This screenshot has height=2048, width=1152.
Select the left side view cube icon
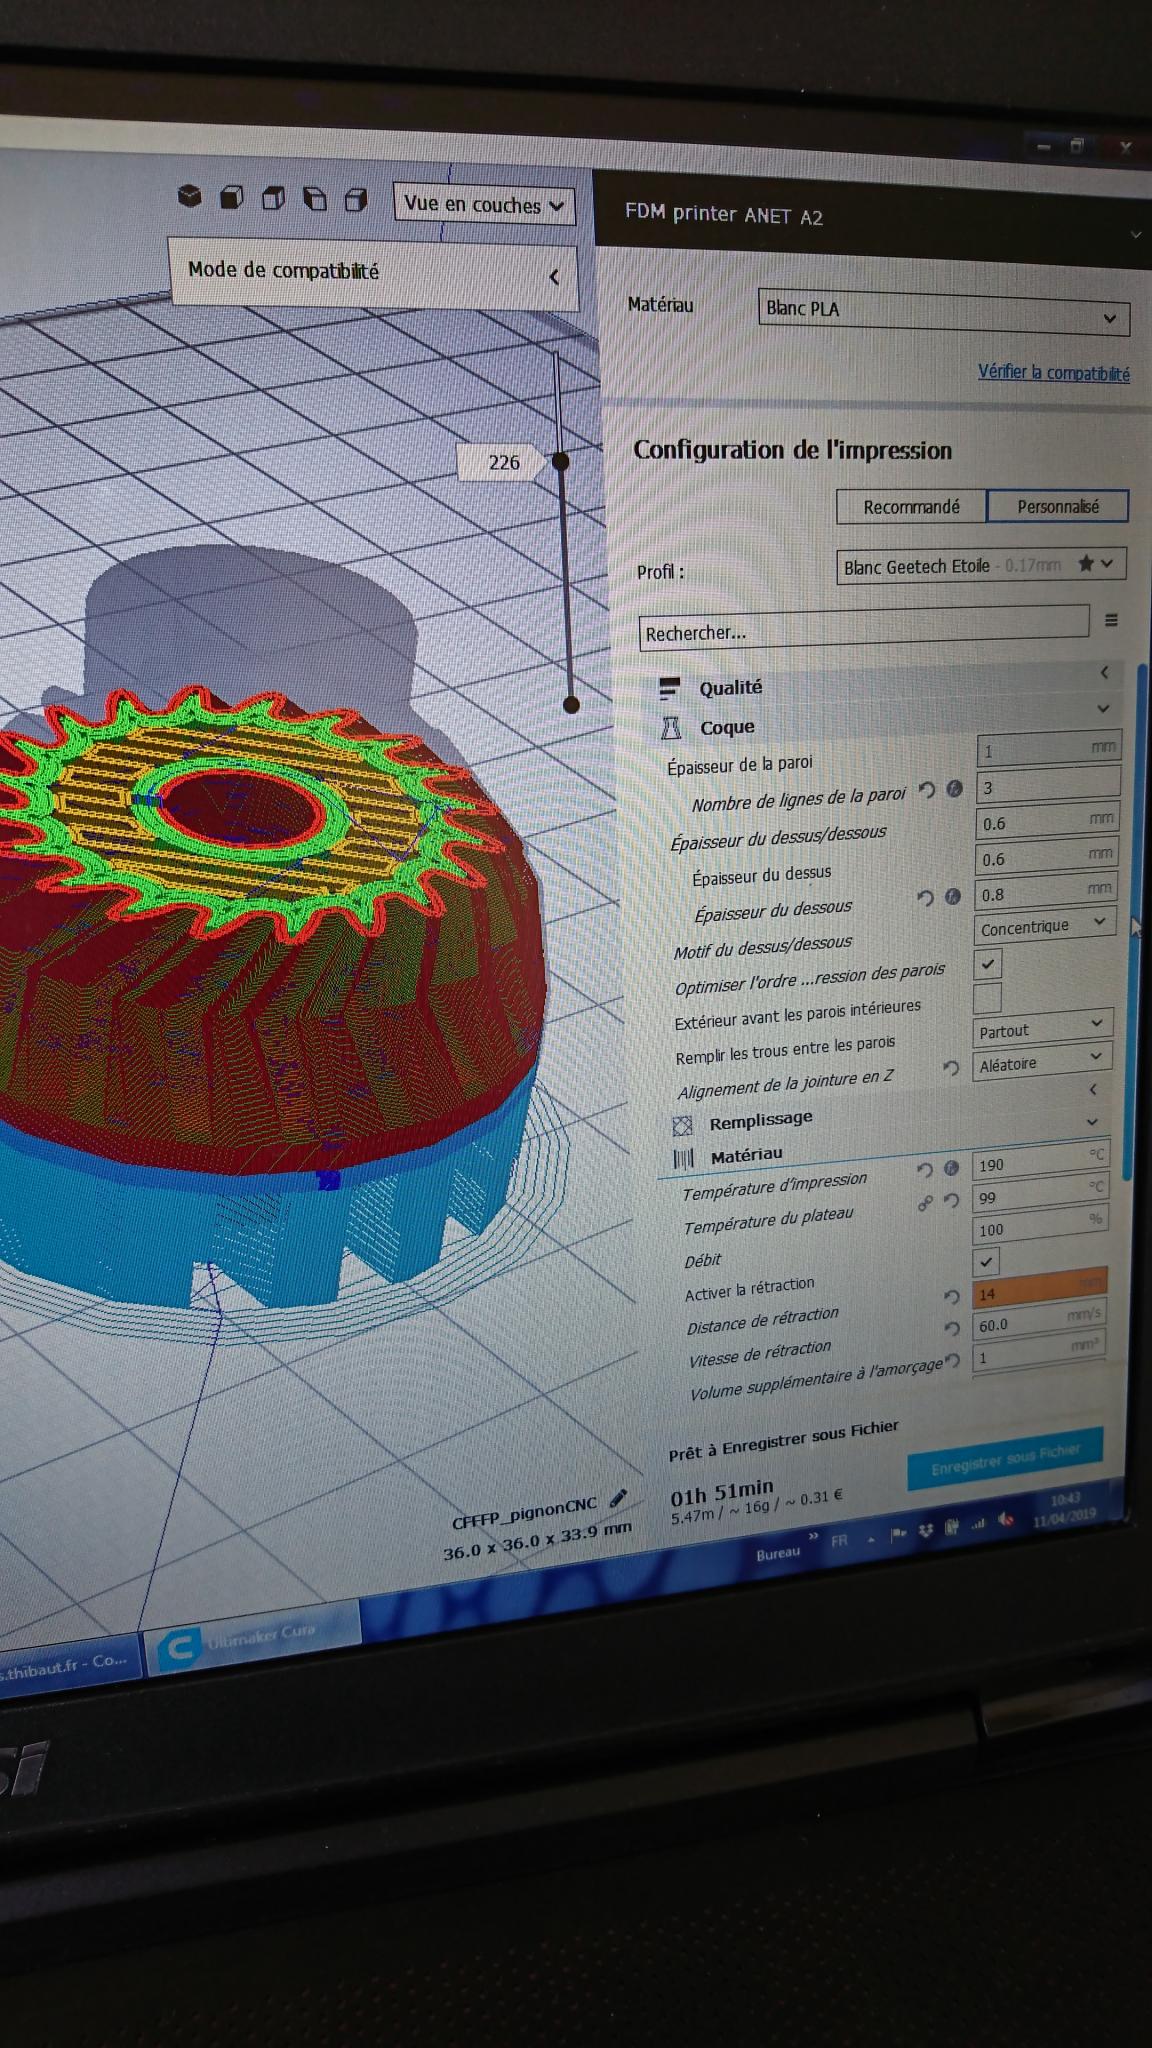[x=314, y=199]
